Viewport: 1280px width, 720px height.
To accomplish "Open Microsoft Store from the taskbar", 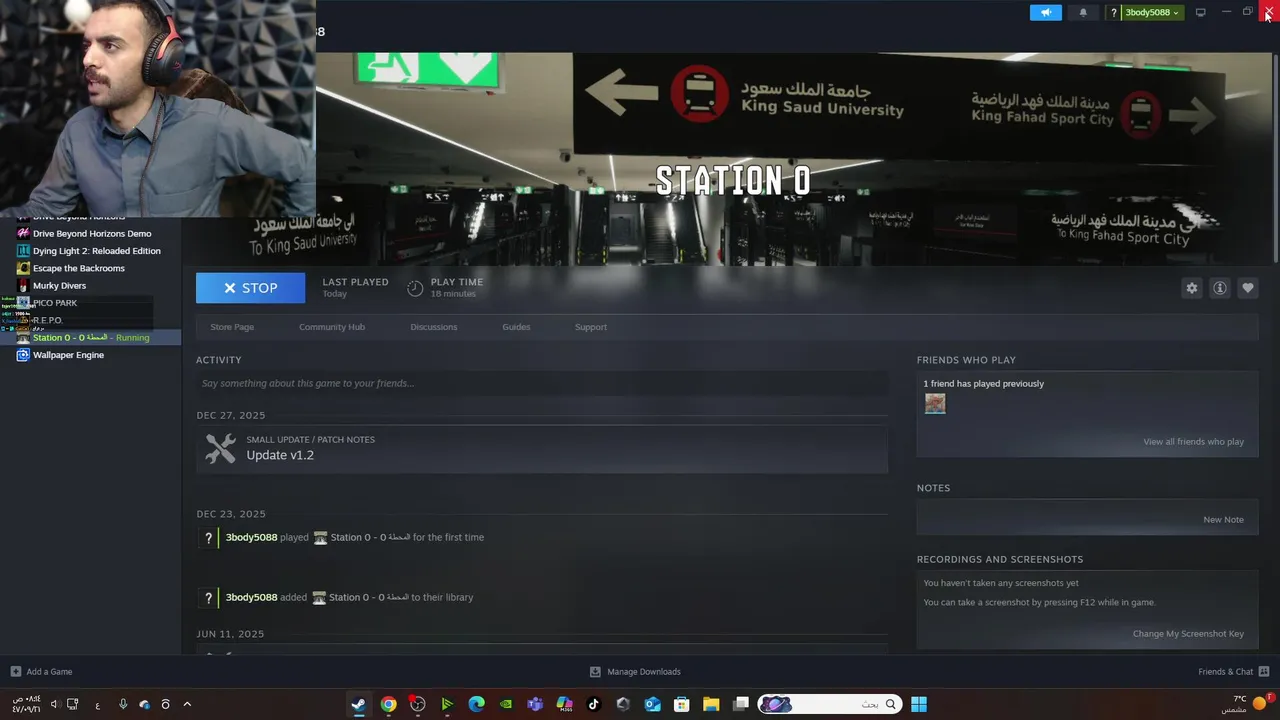I will pos(682,704).
